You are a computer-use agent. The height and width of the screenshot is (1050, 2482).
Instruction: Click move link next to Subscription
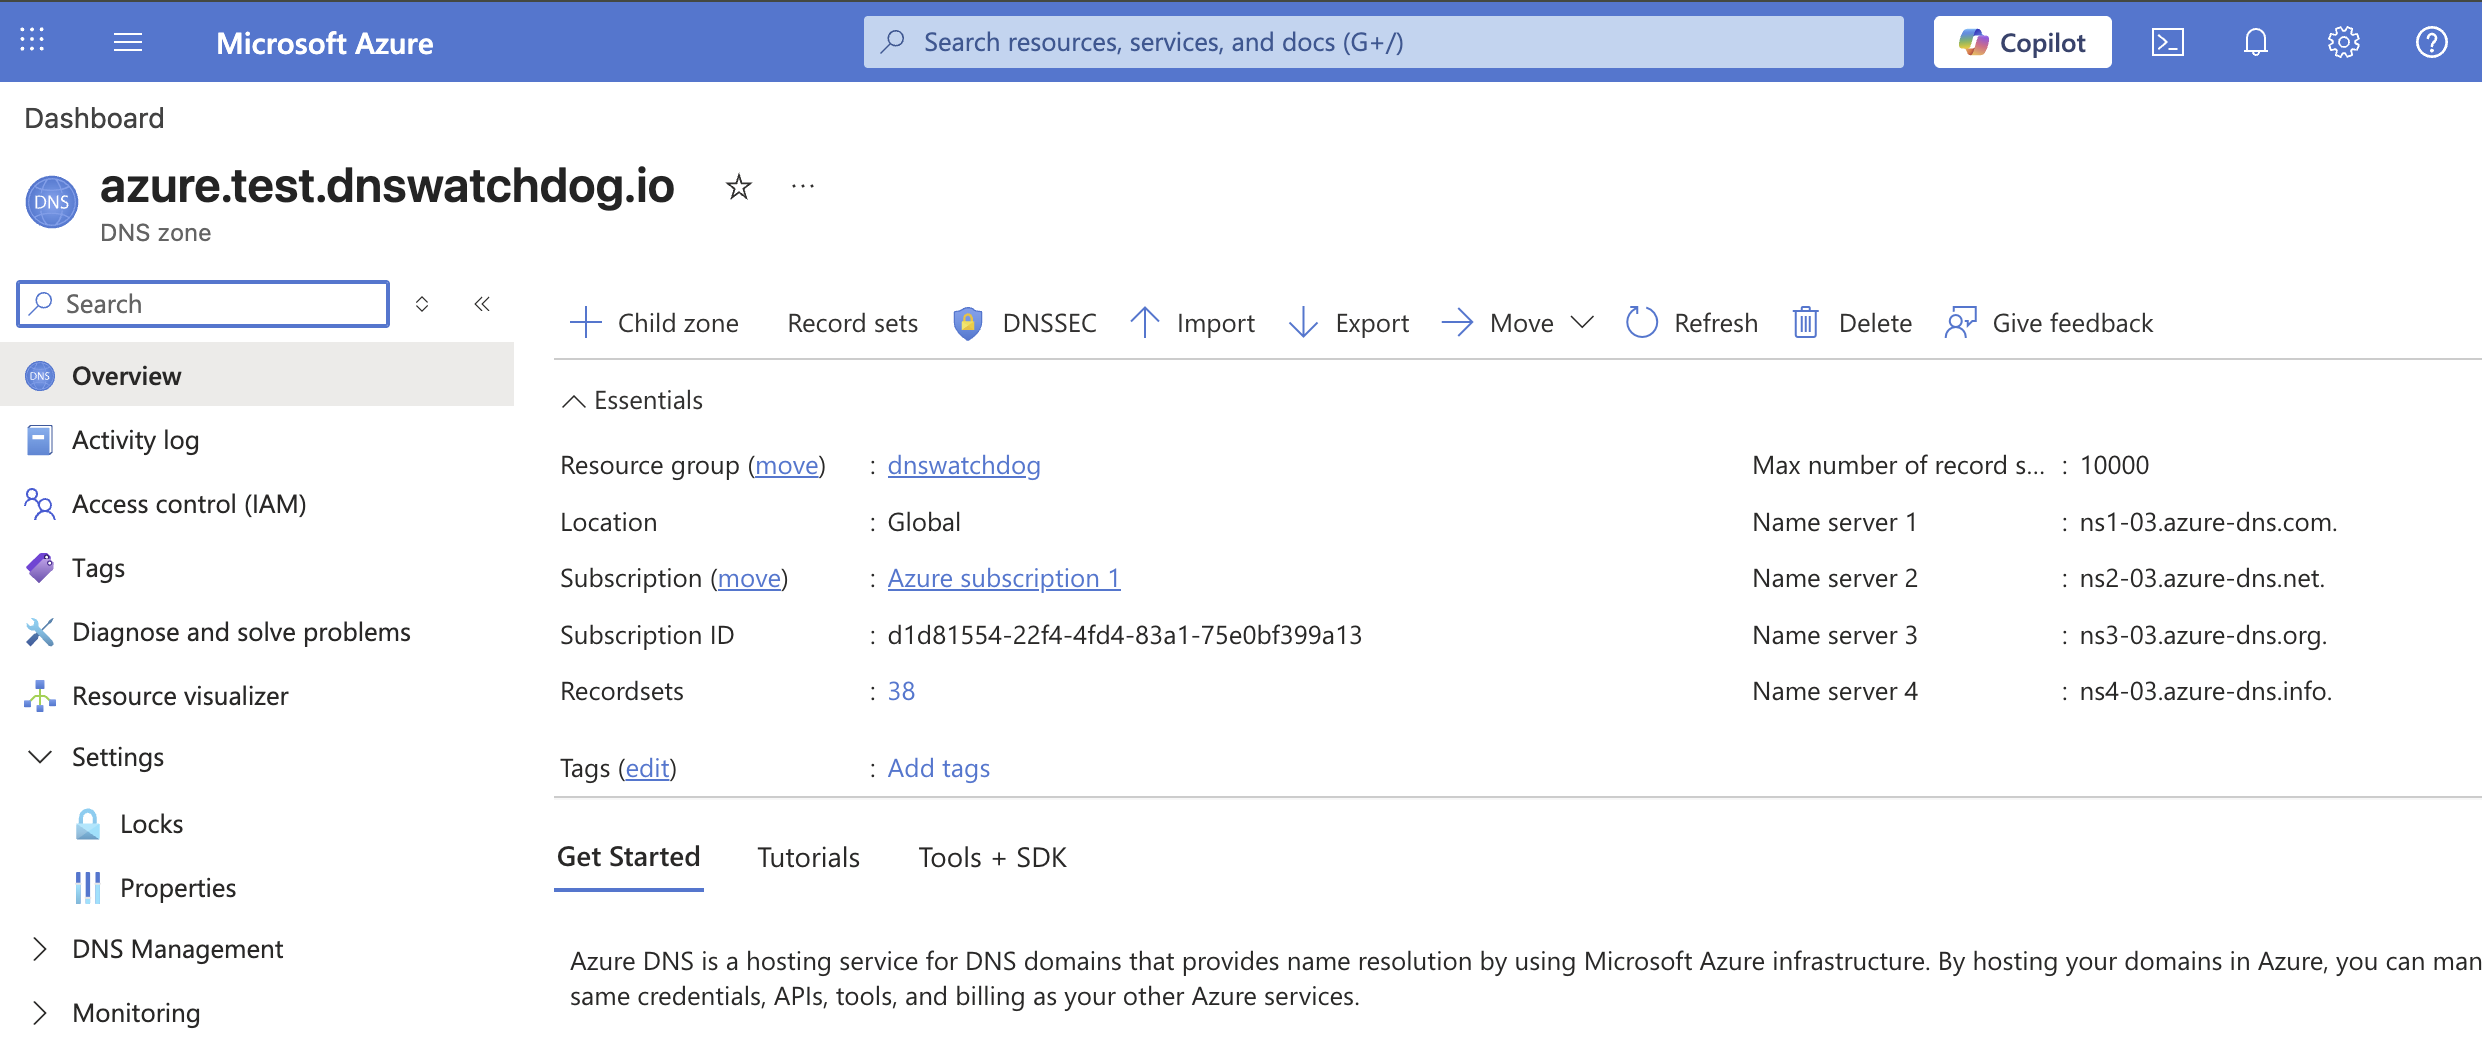(749, 578)
